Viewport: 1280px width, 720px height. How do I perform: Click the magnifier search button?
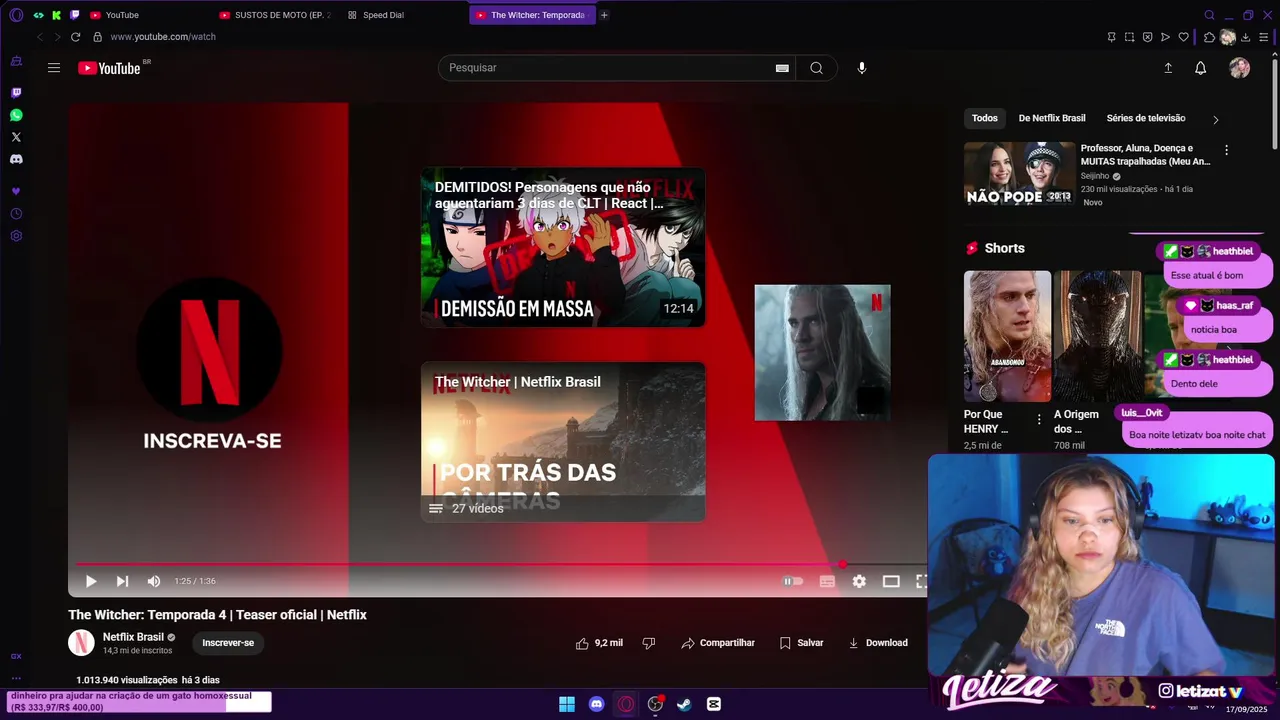tap(817, 68)
